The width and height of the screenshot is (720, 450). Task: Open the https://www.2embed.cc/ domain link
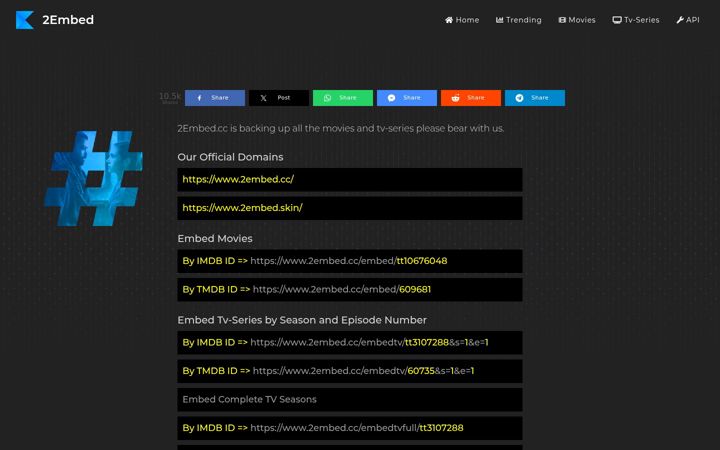pyautogui.click(x=238, y=180)
